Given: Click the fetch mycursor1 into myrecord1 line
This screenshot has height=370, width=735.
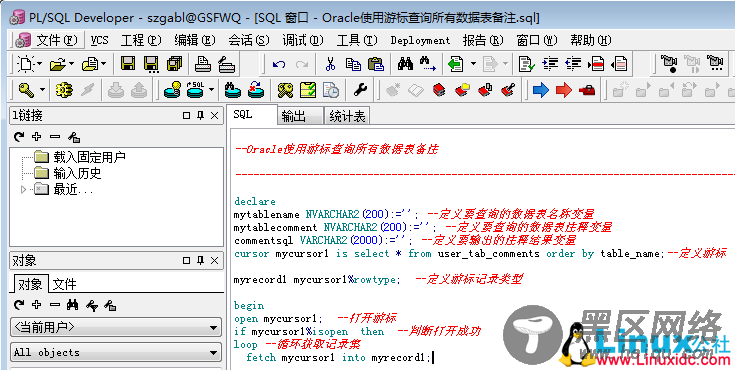Looking at the screenshot, I should (x=338, y=357).
